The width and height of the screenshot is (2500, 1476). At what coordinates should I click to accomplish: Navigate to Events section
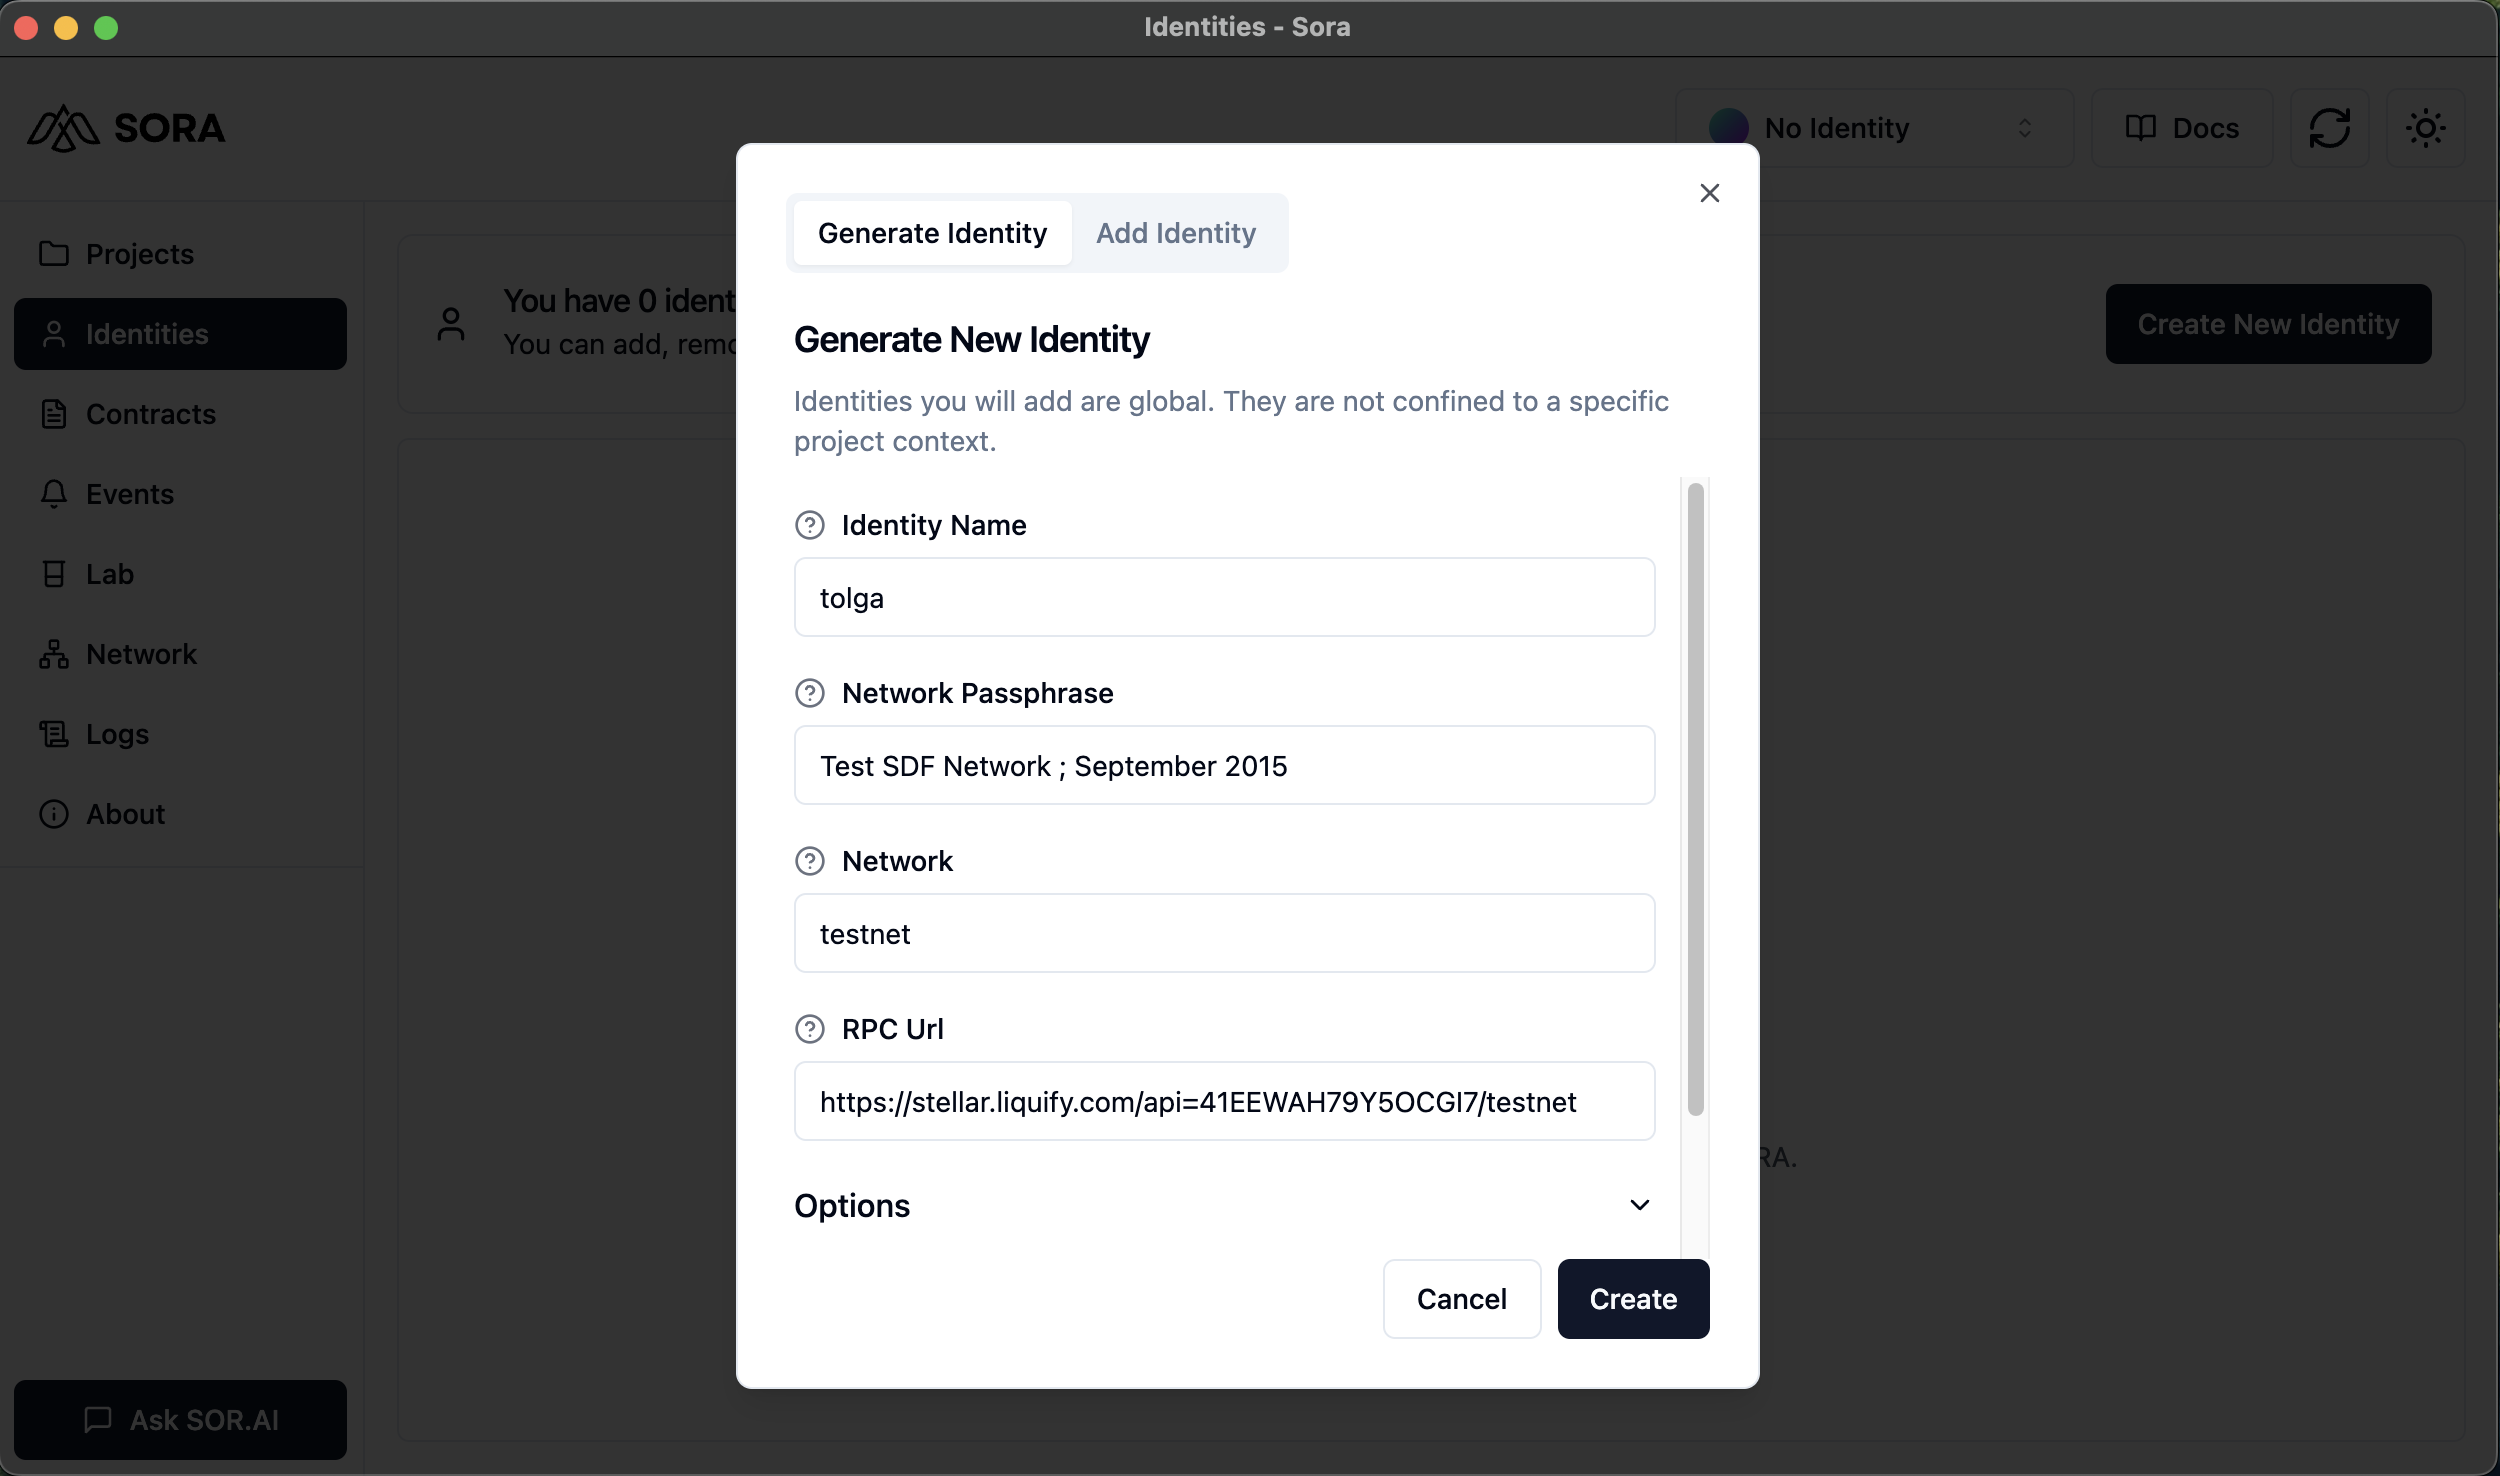(x=130, y=494)
